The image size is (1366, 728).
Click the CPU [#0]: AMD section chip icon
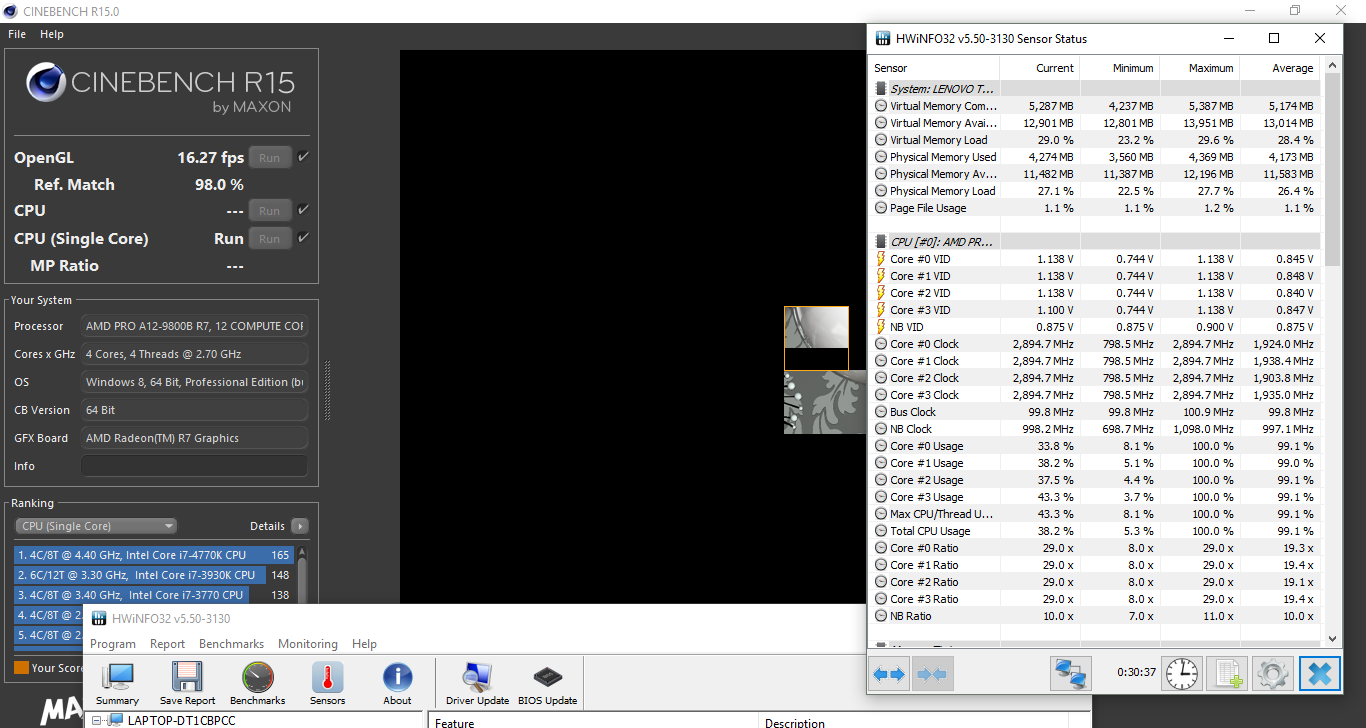tap(881, 242)
